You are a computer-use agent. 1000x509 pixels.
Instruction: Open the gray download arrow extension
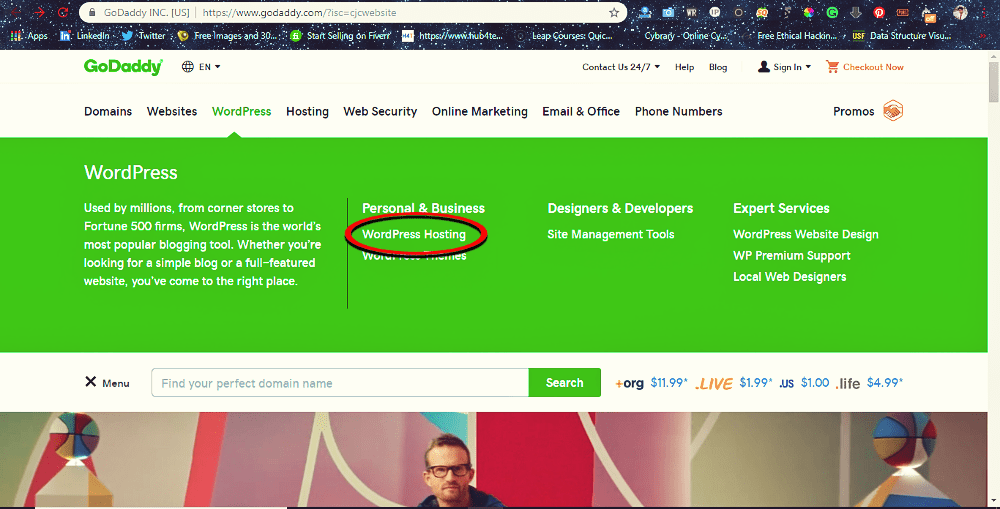pyautogui.click(x=856, y=12)
